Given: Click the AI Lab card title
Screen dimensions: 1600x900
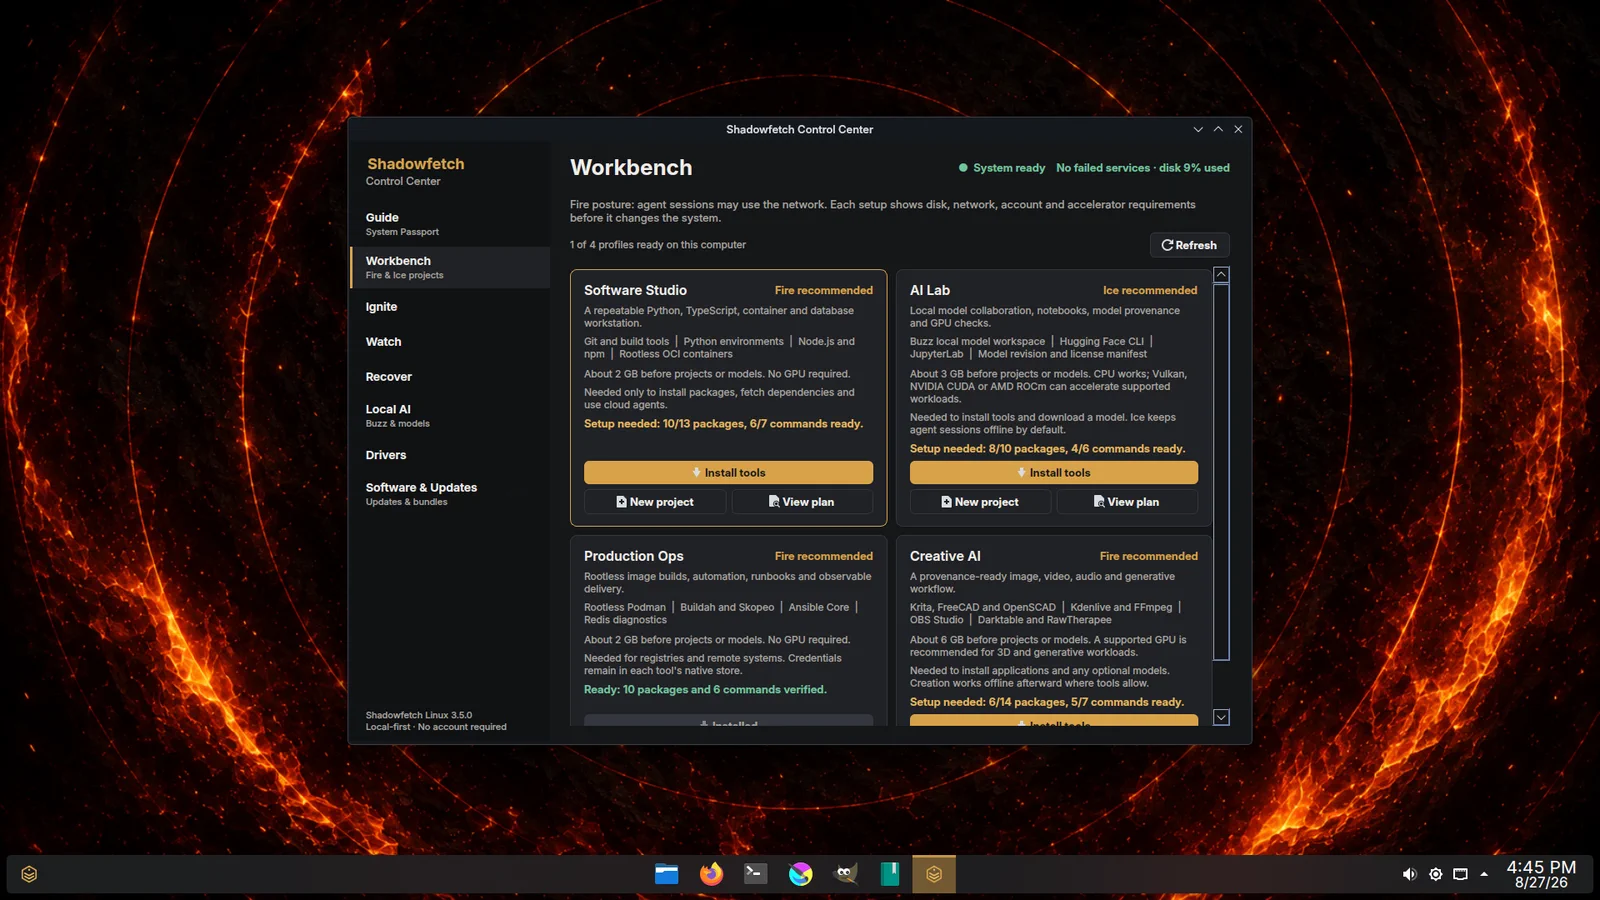Looking at the screenshot, I should point(930,290).
